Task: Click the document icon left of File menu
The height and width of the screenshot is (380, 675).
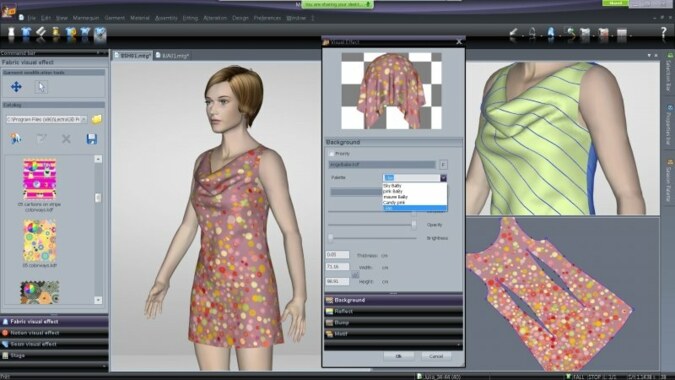Action: tap(21, 18)
